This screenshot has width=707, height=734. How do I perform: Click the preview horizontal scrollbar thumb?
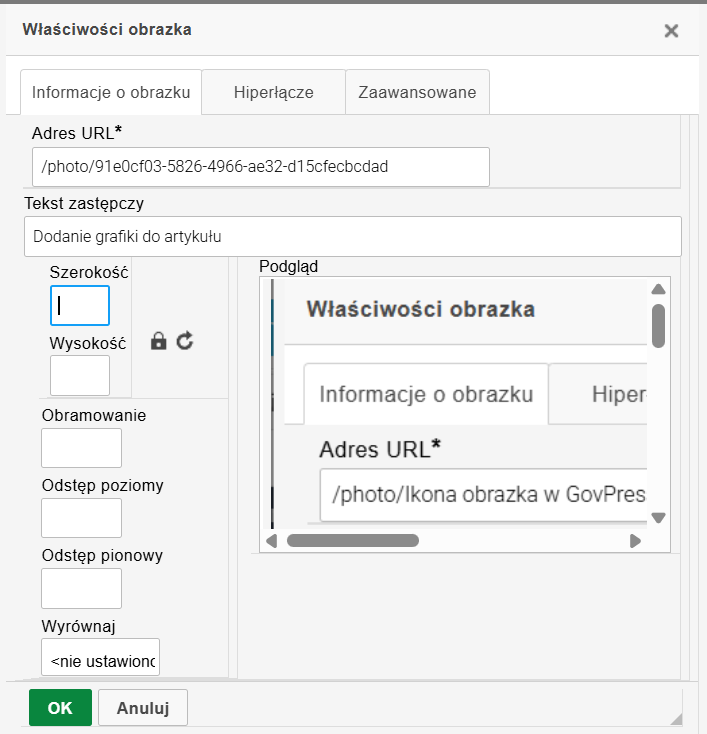point(353,541)
